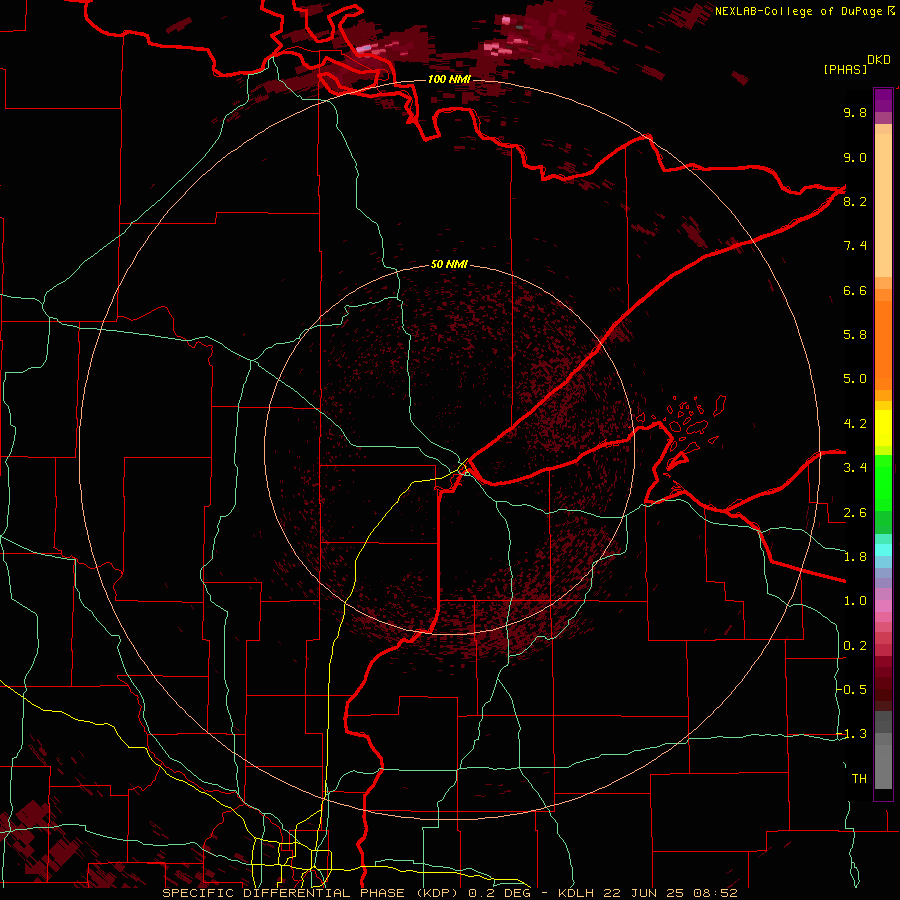Click the 3.4 scale value
This screenshot has height=900, width=900.
(x=855, y=468)
